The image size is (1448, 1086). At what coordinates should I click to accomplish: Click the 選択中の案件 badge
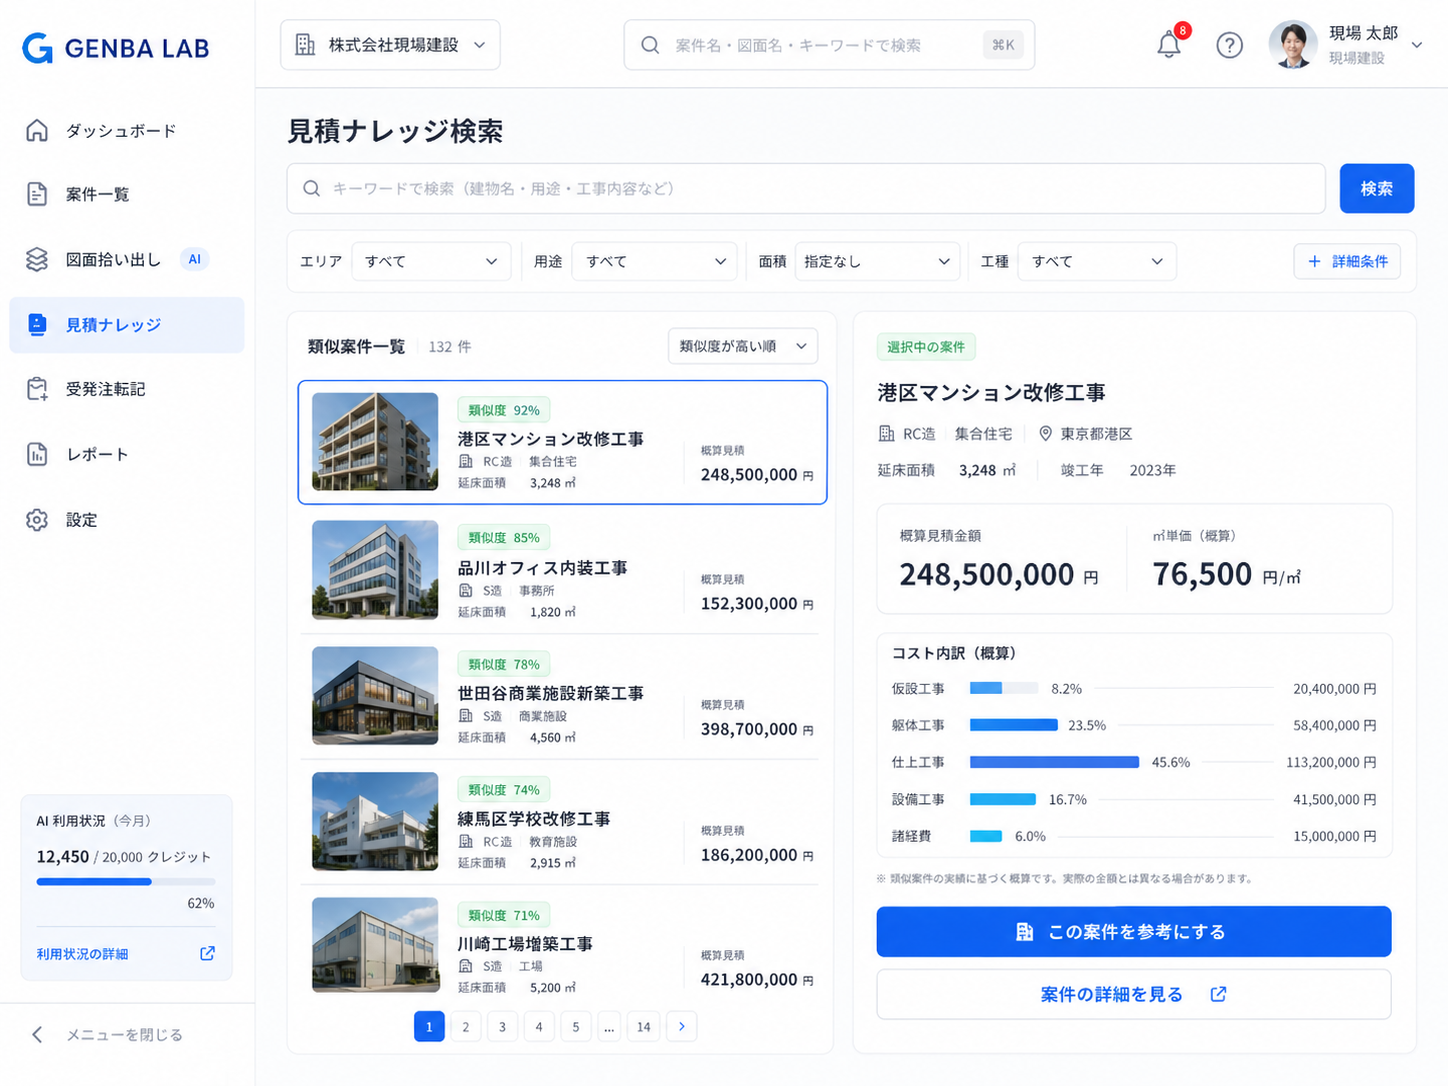926,347
